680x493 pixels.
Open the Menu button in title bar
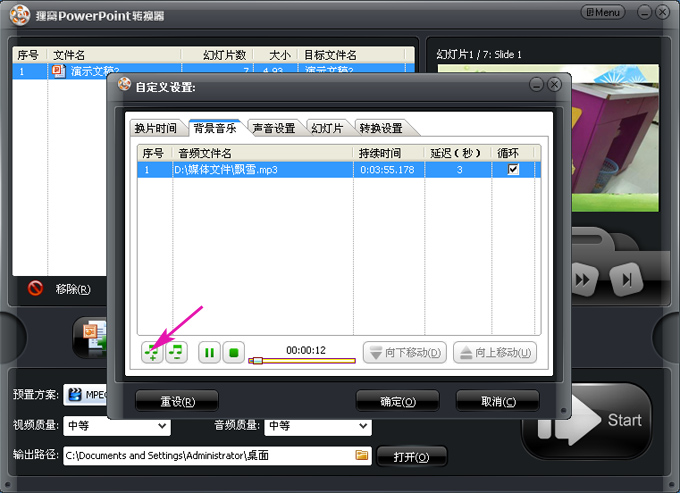click(603, 13)
